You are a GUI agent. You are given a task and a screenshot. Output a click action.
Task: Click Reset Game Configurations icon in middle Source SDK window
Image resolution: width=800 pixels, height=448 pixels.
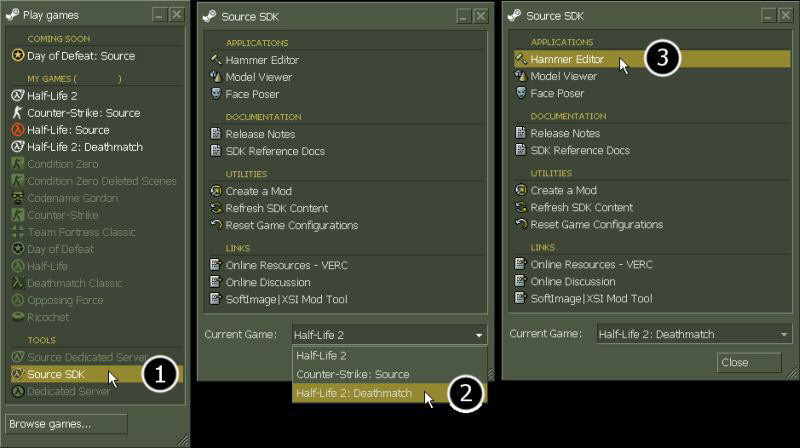click(216, 225)
